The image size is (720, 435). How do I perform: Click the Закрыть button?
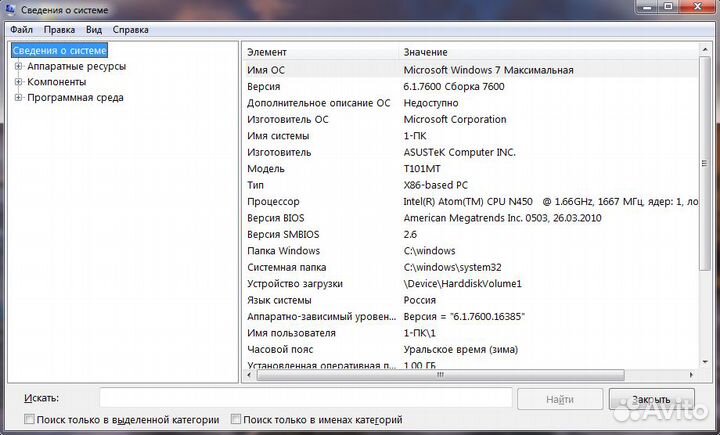651,399
